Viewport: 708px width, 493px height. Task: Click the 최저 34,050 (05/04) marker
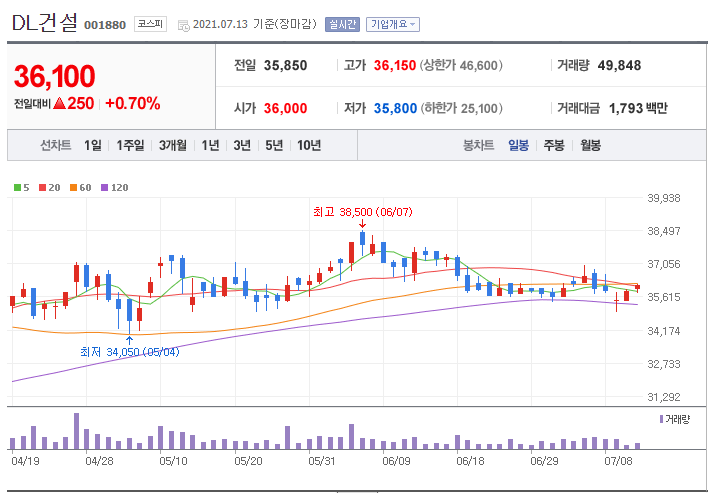(x=130, y=352)
